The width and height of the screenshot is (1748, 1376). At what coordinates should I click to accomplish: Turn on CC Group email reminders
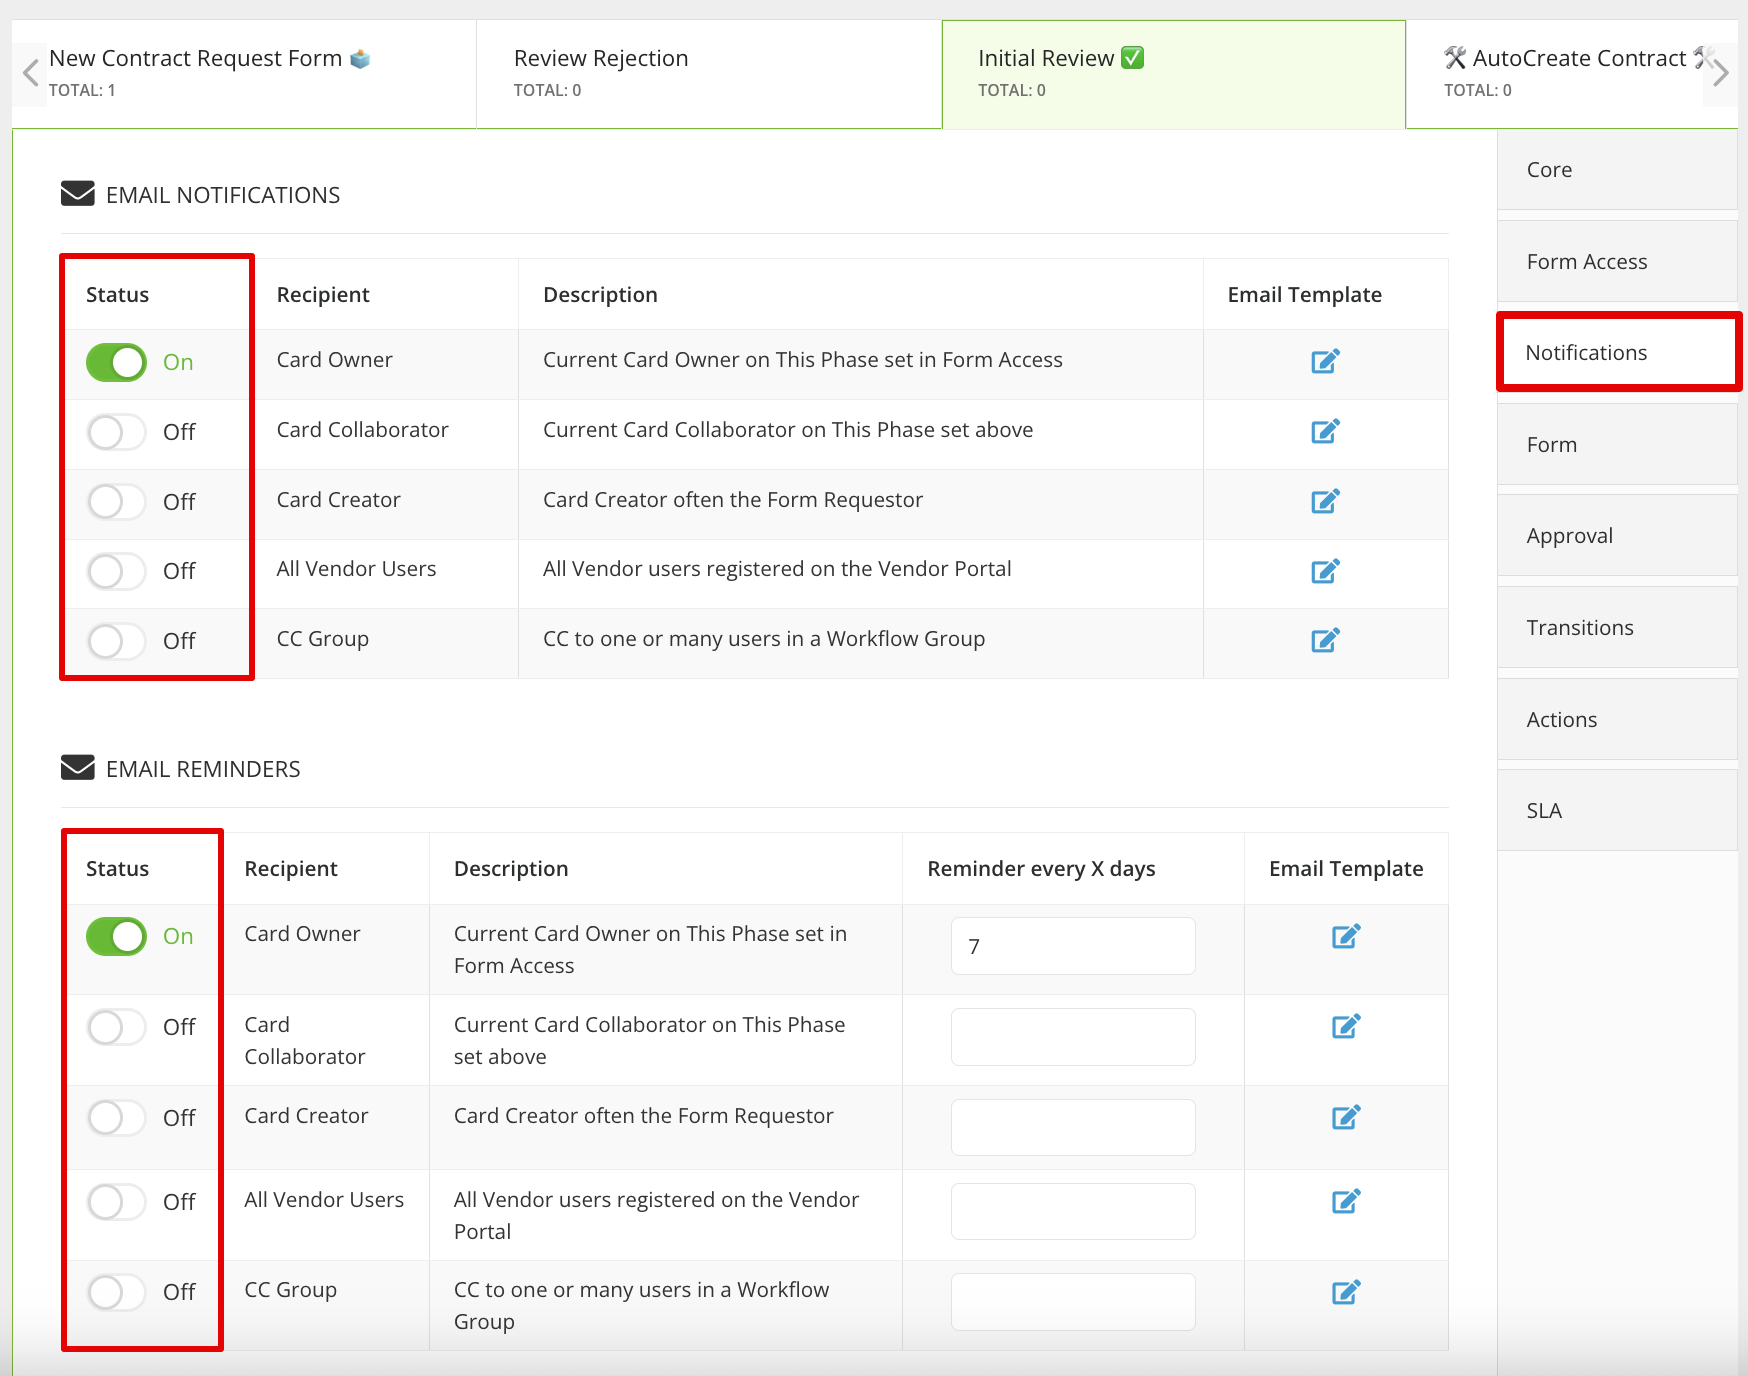[116, 1292]
